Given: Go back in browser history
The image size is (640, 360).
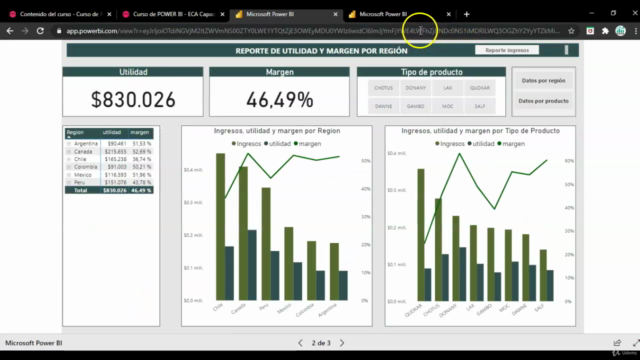Looking at the screenshot, I should (x=10, y=31).
